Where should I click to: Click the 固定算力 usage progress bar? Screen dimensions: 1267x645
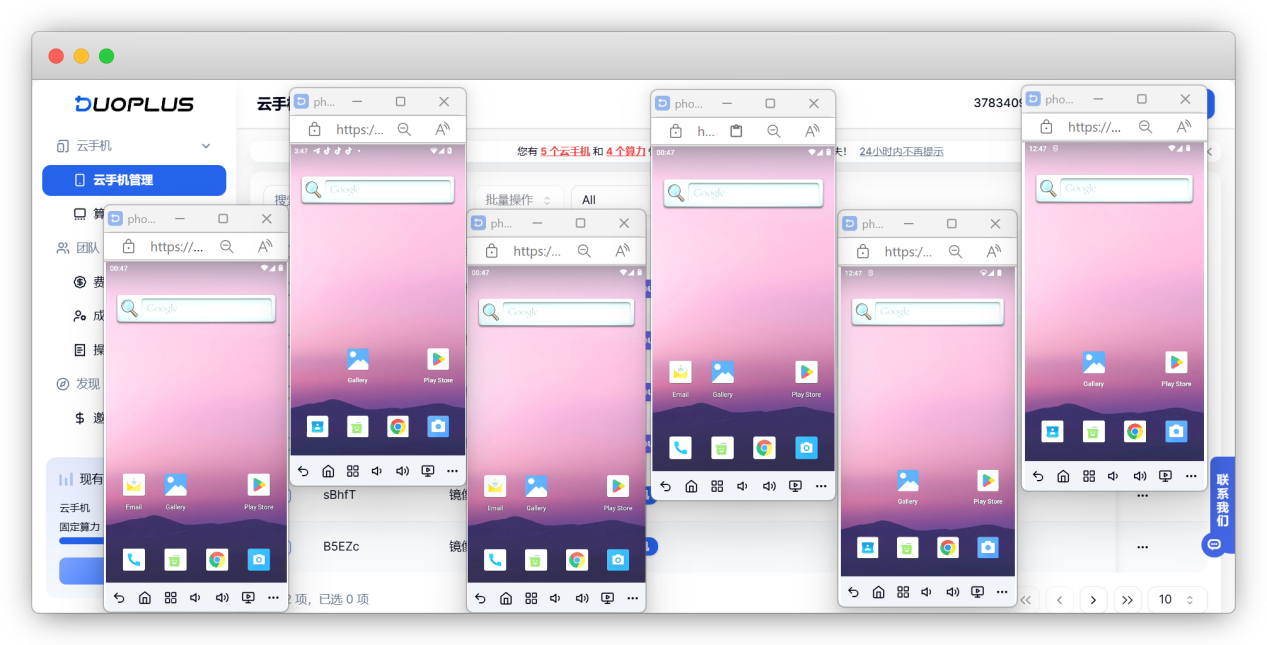coord(80,540)
